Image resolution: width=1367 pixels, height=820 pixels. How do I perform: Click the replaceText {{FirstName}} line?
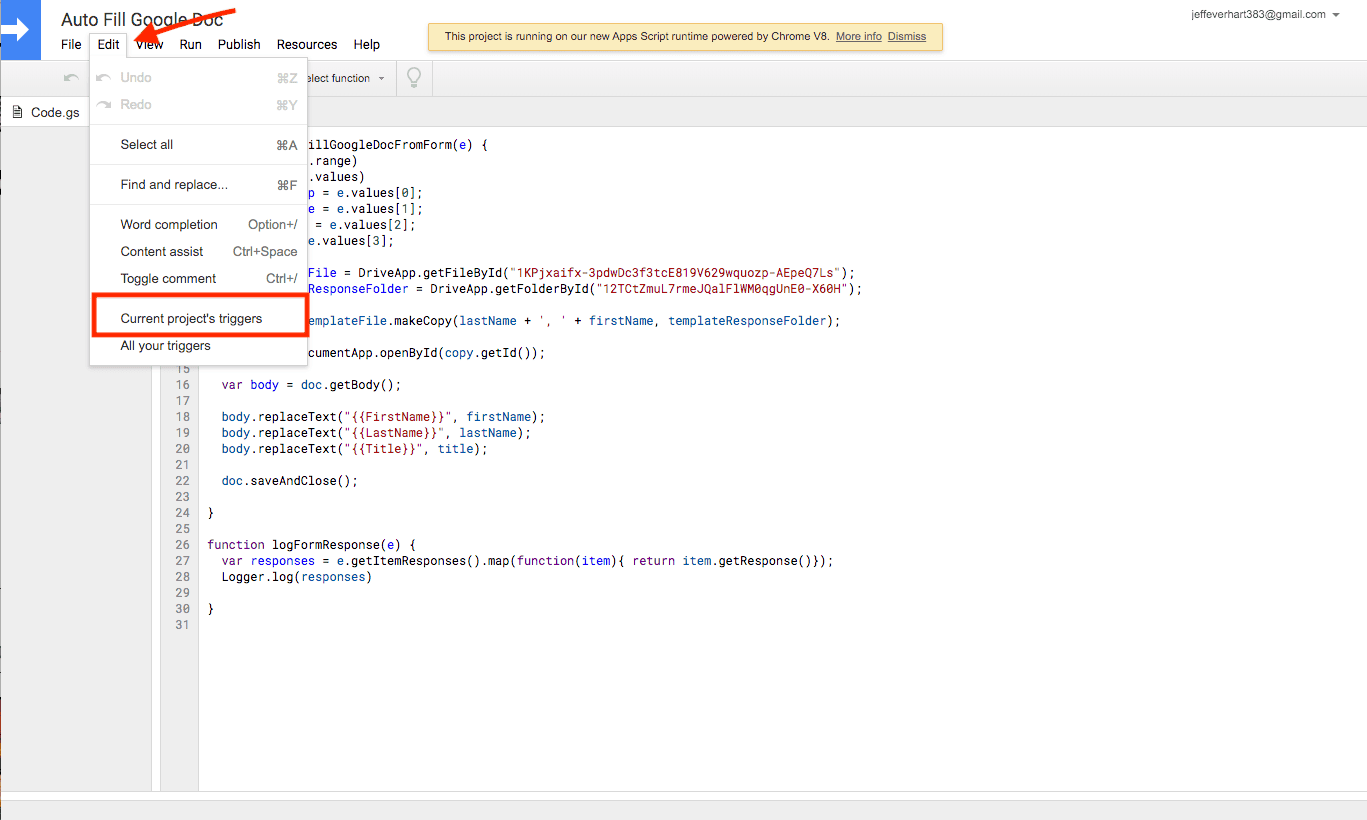coord(383,417)
